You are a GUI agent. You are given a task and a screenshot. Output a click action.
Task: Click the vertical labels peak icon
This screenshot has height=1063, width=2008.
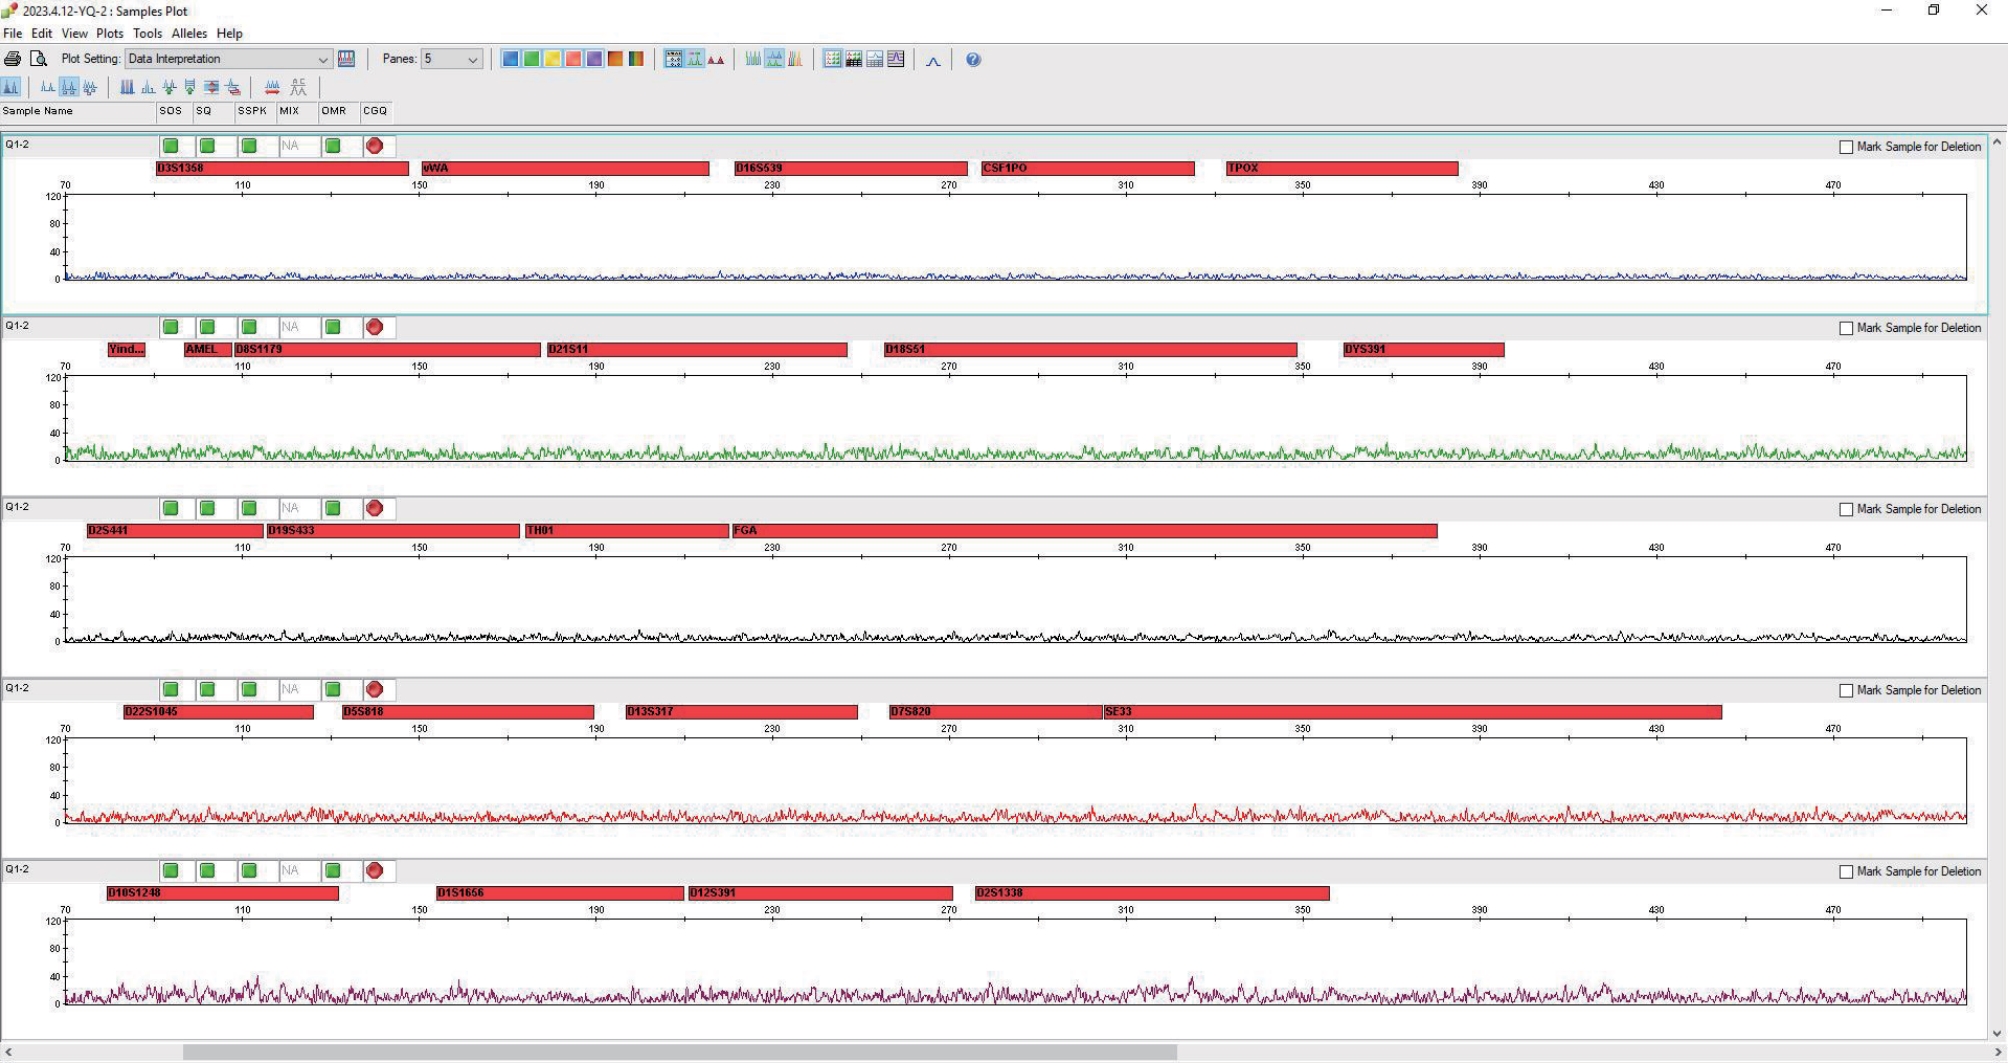89,87
